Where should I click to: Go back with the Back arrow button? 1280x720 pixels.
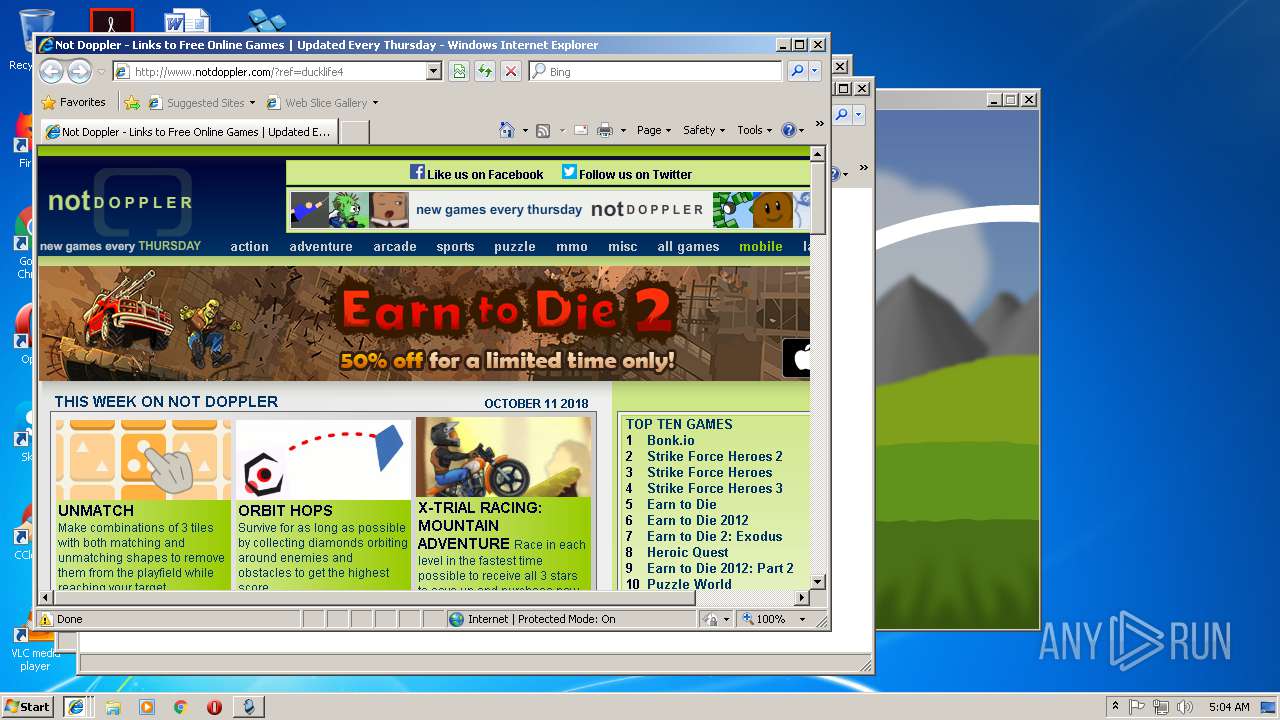click(x=51, y=71)
